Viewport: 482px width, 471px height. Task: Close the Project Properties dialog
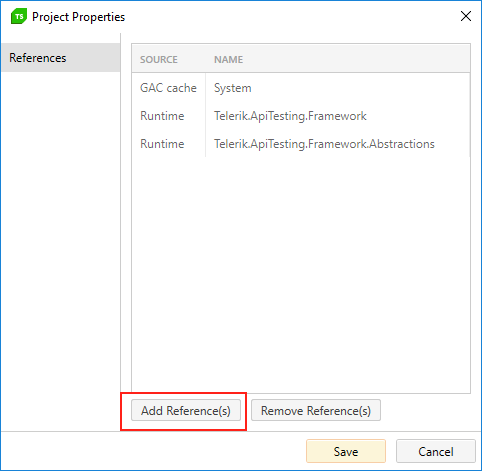click(x=465, y=16)
